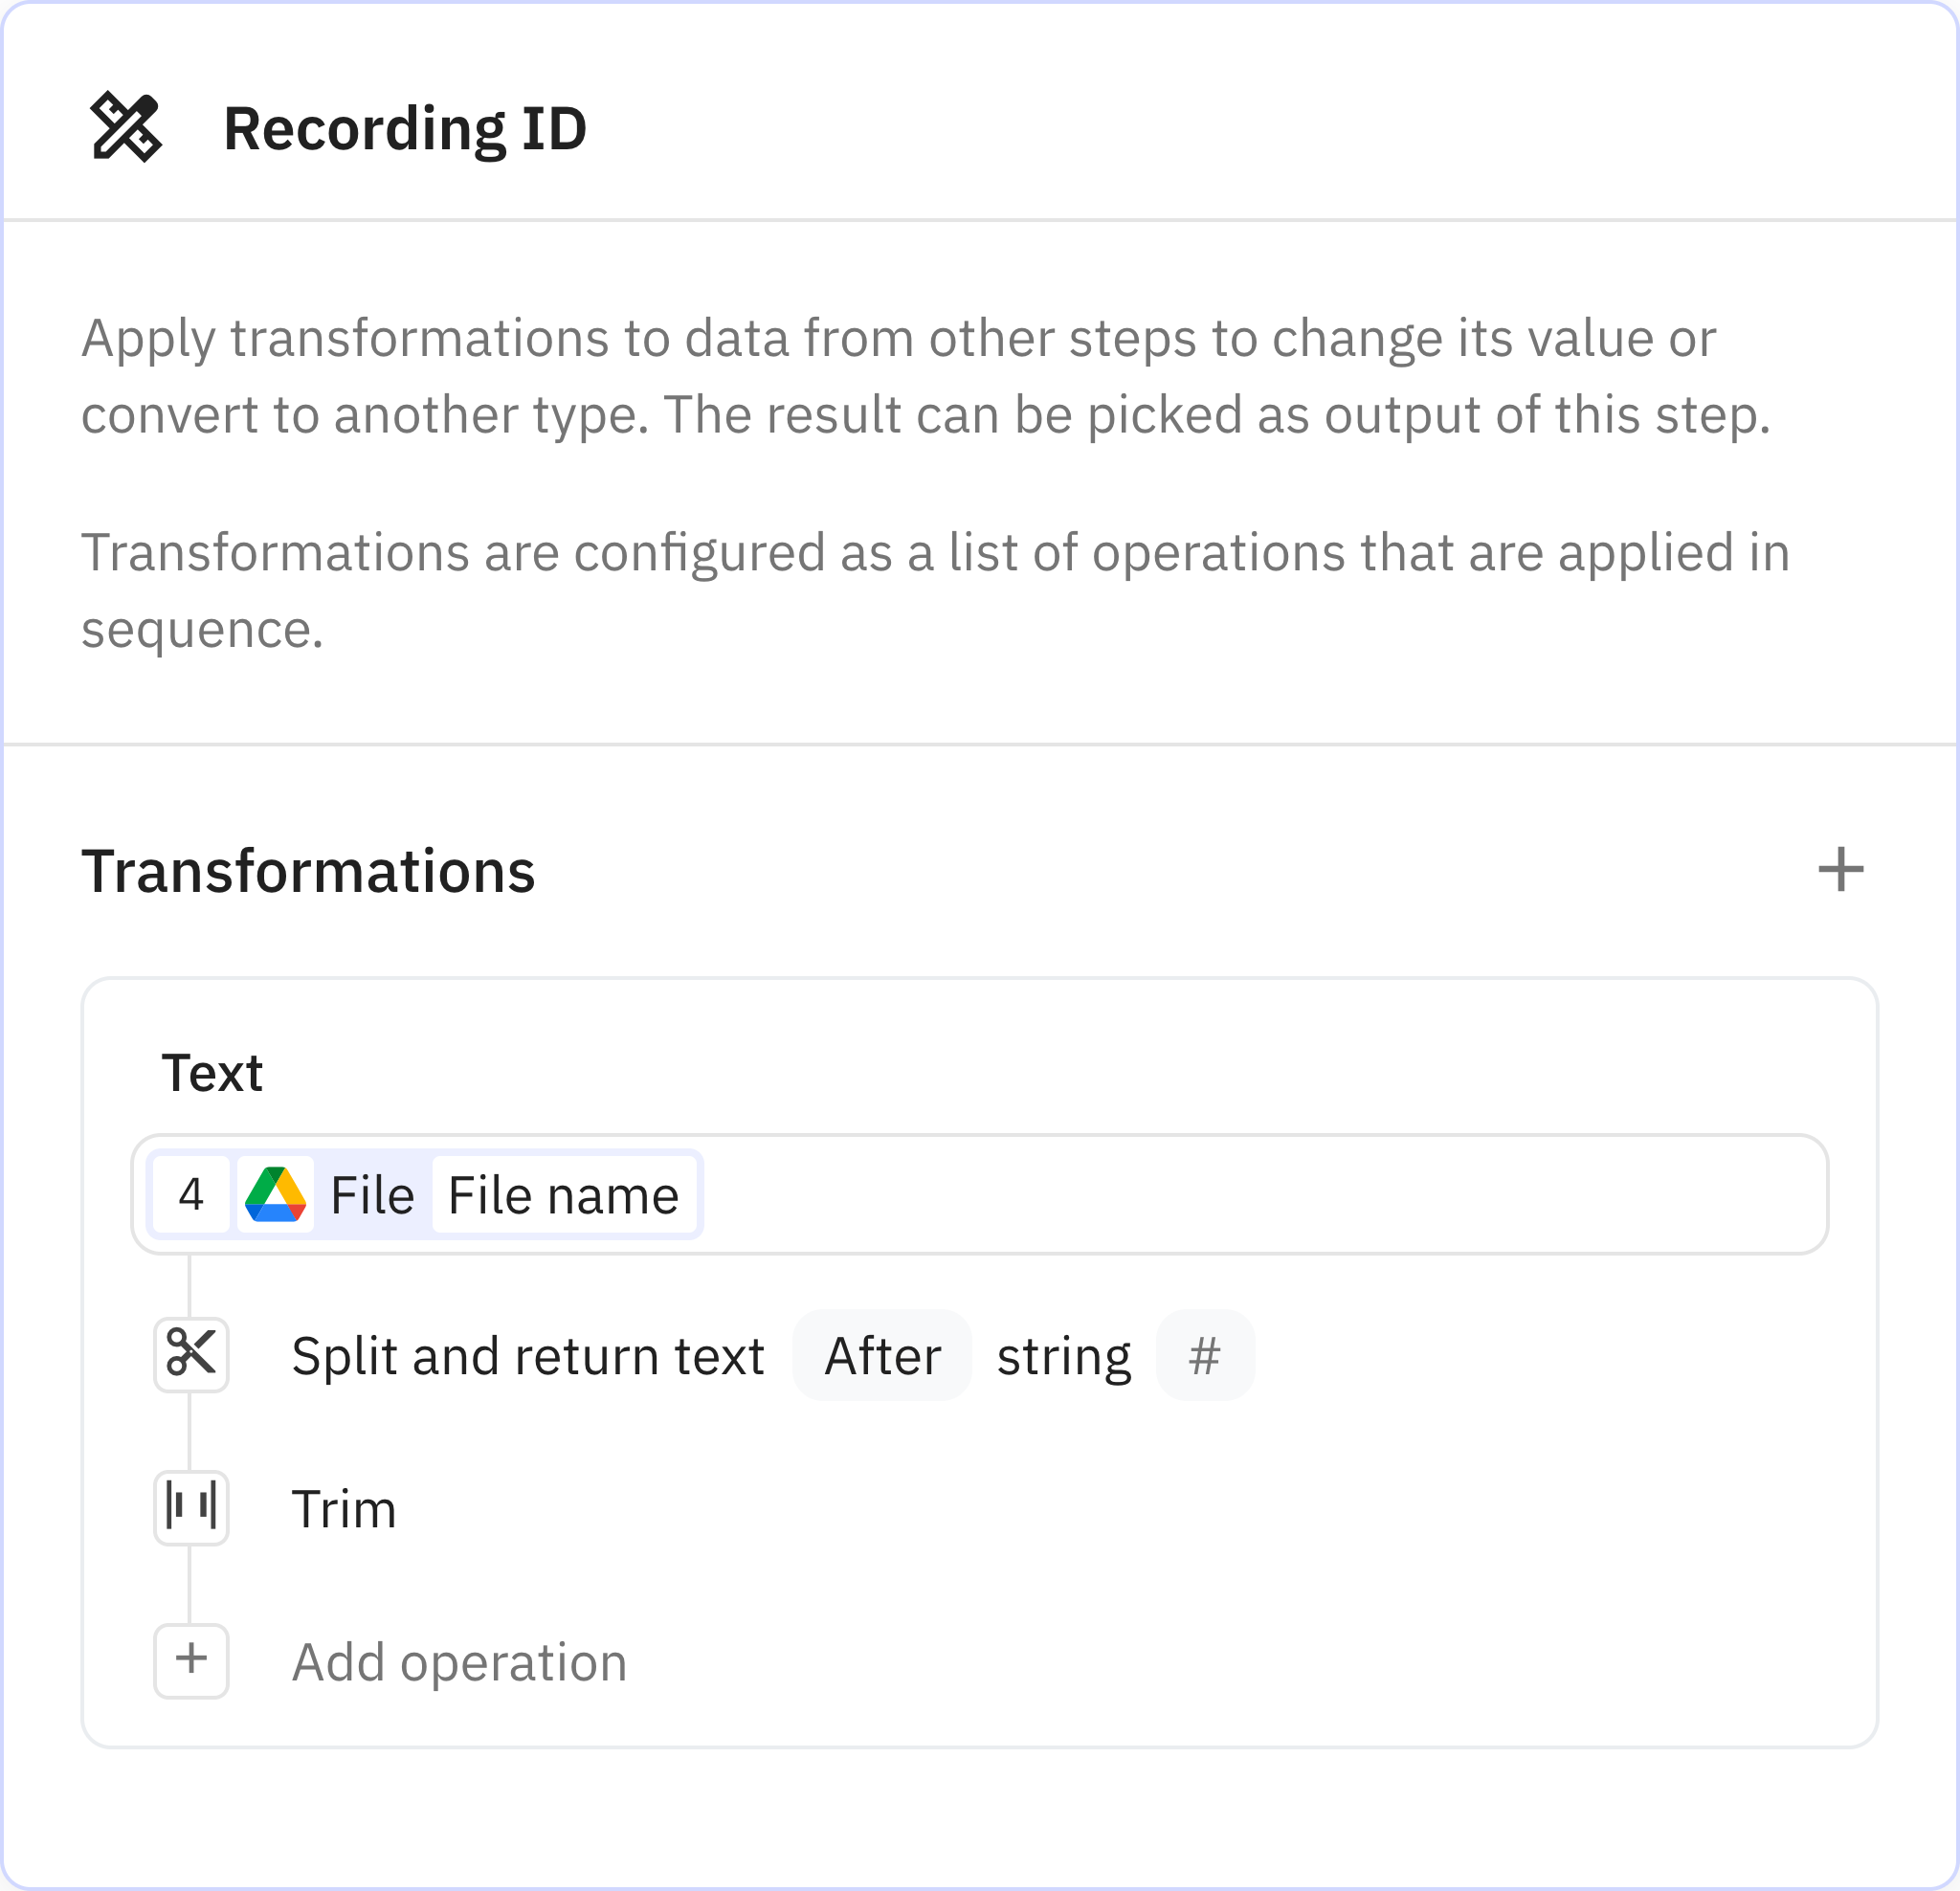Screen dimensions: 1960x1891
Task: Click the File label in the data token
Action: [x=372, y=1194]
